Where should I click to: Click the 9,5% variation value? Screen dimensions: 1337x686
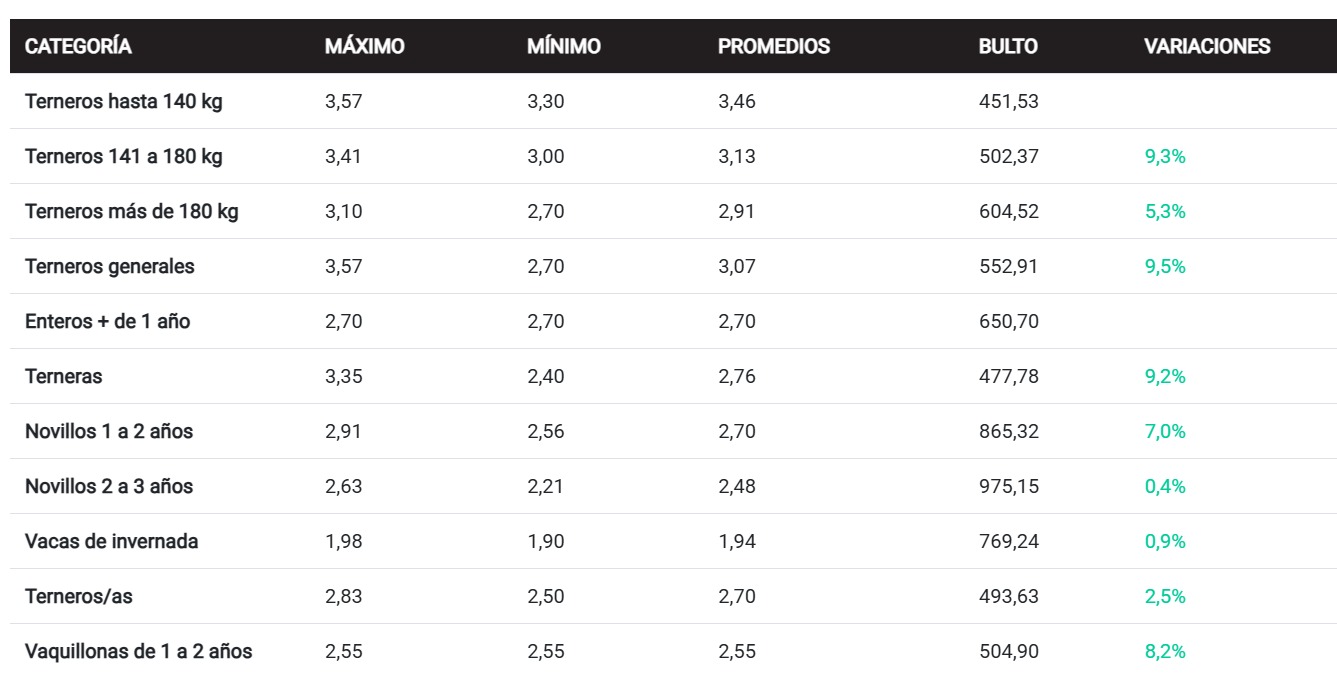click(1165, 267)
